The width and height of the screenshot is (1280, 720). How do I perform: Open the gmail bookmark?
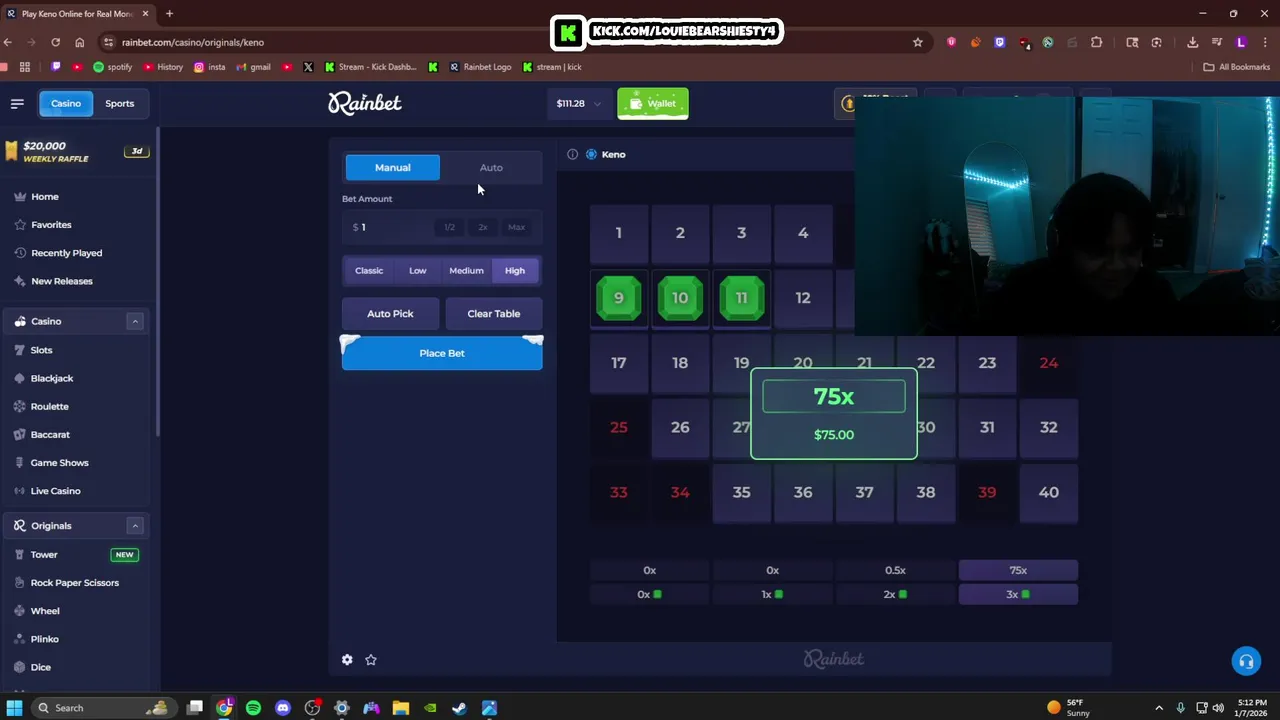tap(253, 67)
